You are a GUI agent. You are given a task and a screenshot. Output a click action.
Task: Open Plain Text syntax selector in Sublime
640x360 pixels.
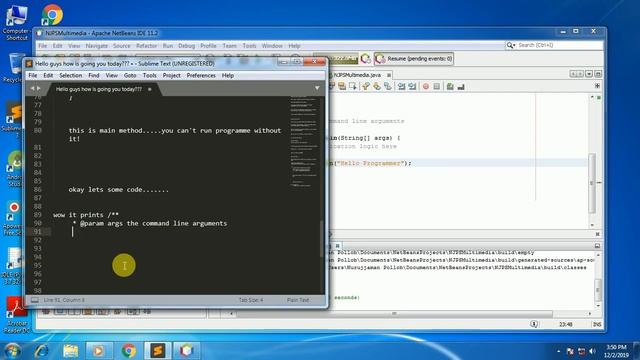tap(298, 300)
